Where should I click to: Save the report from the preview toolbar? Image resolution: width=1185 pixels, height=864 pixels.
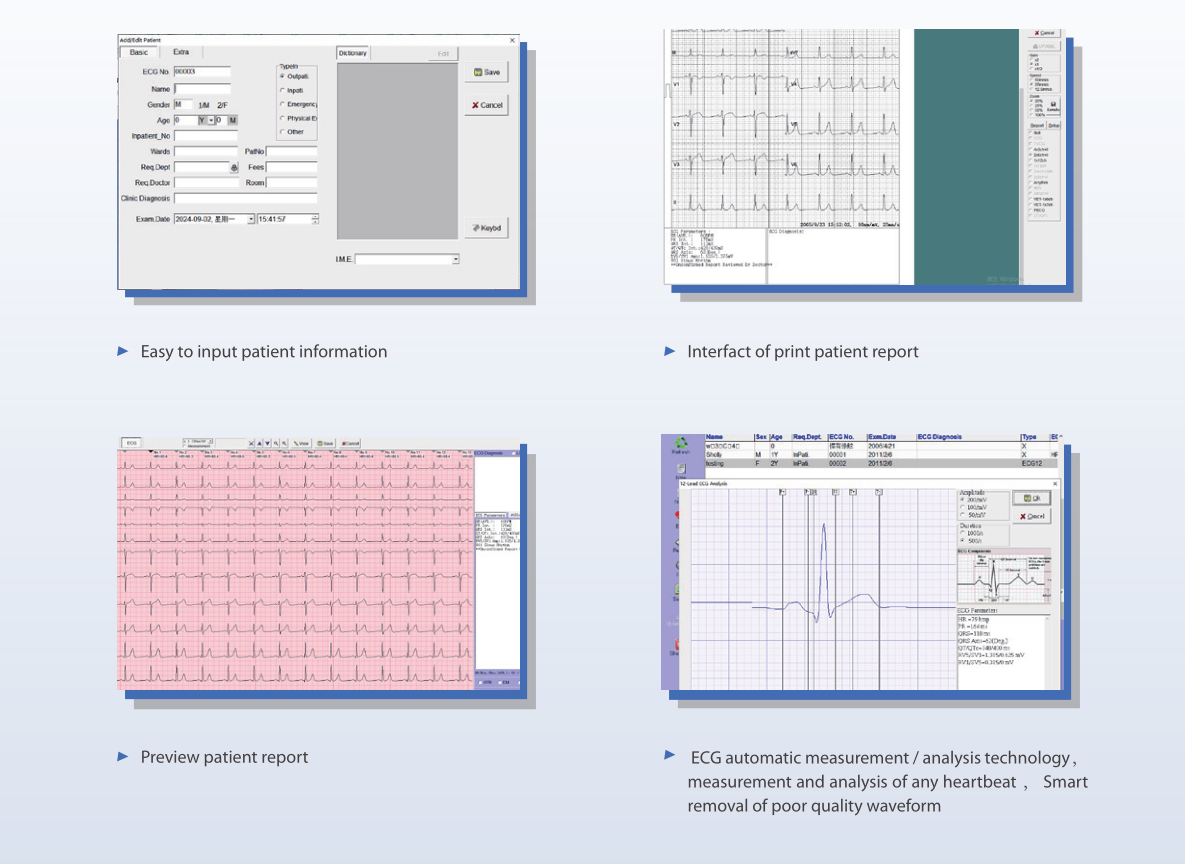coord(325,443)
